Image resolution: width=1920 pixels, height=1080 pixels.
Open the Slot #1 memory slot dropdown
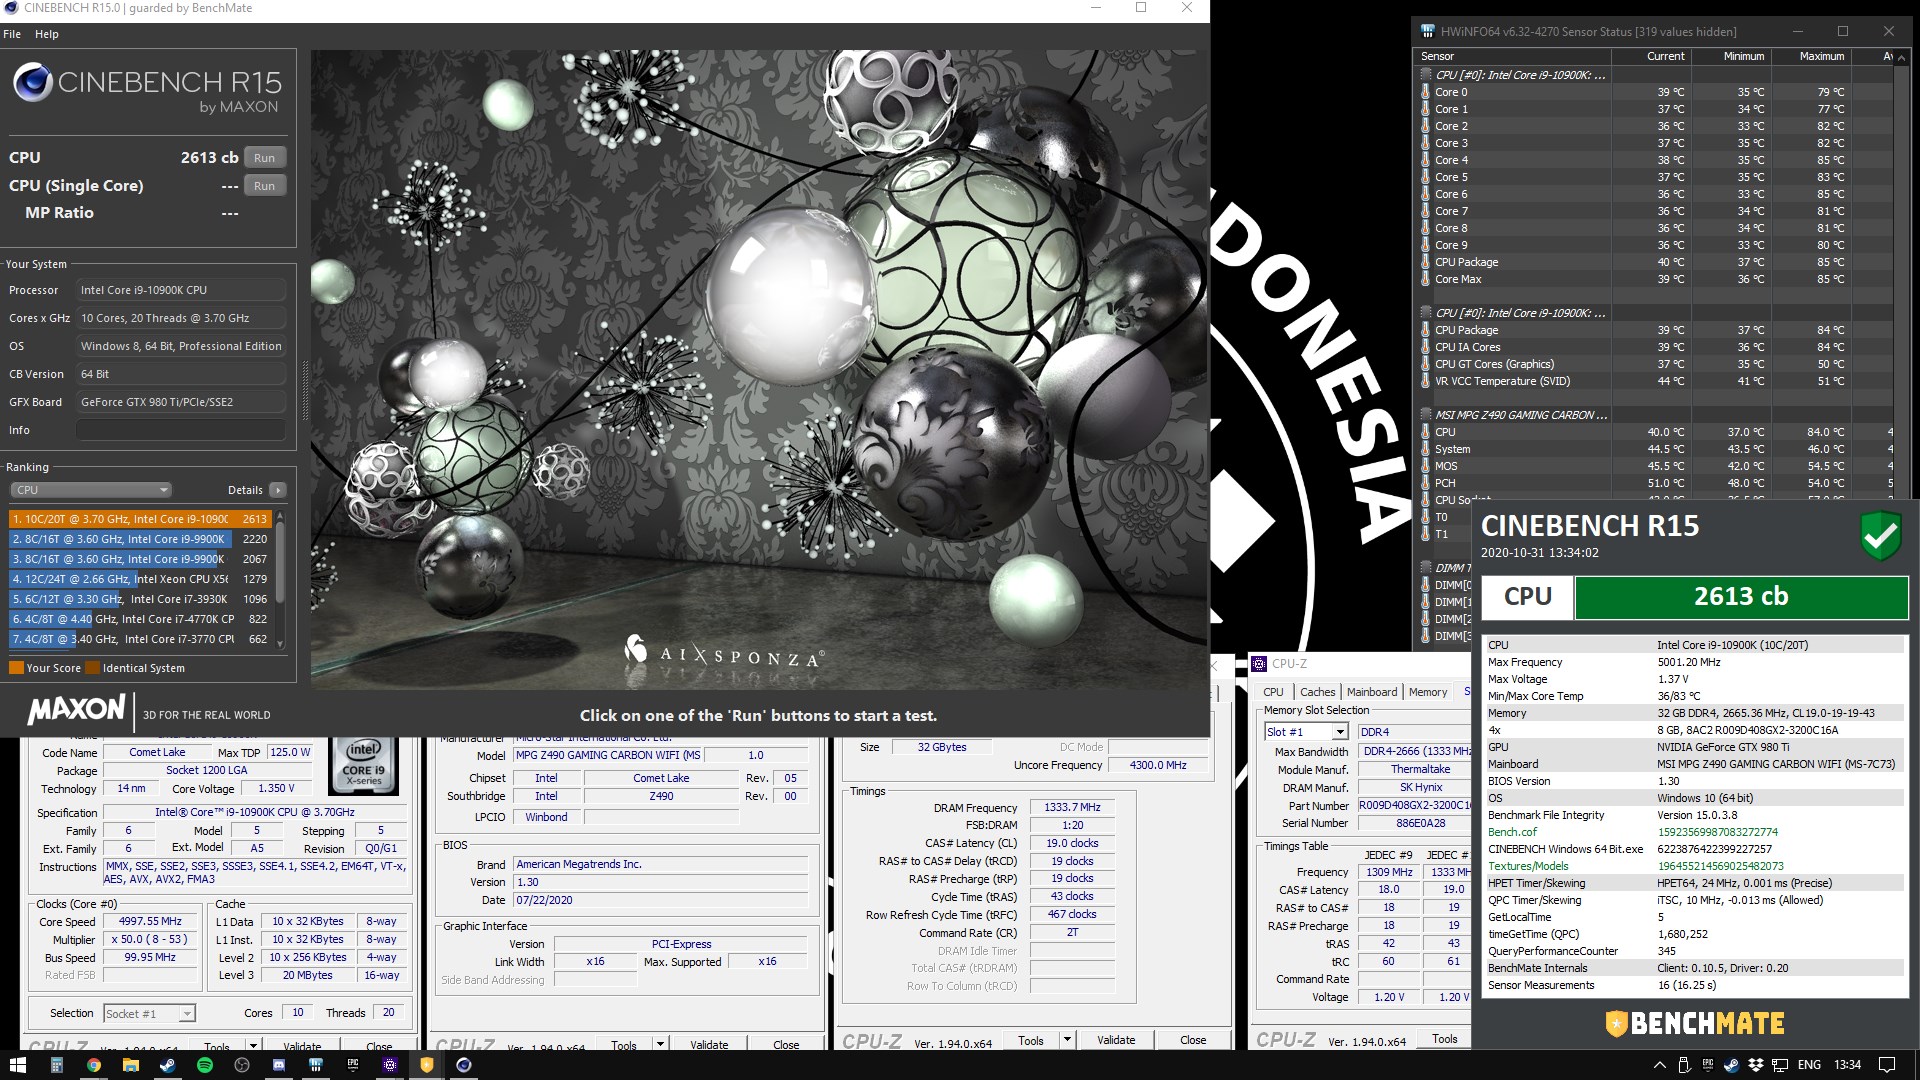click(1306, 732)
